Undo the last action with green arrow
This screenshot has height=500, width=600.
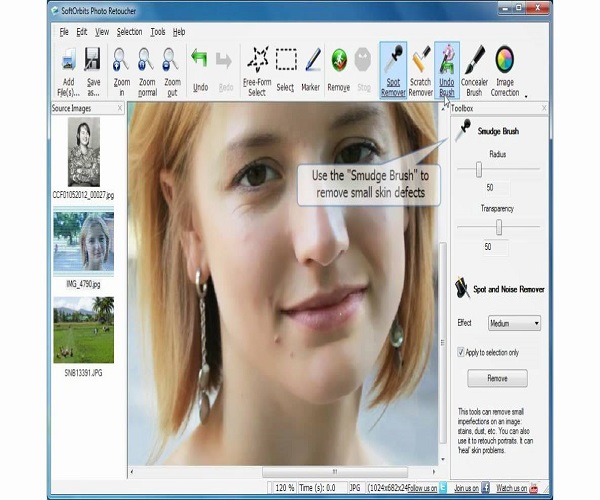coord(200,60)
